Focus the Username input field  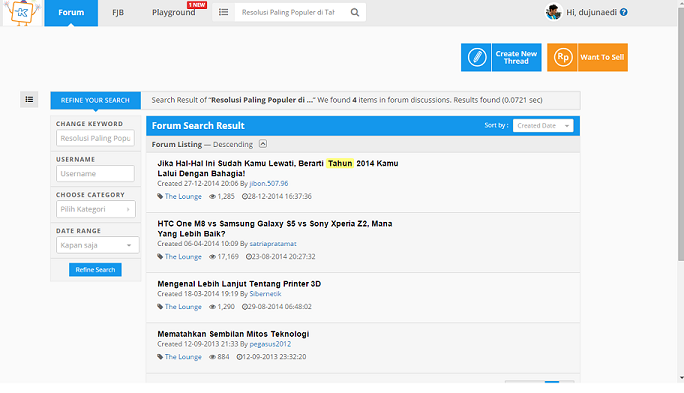(95, 174)
